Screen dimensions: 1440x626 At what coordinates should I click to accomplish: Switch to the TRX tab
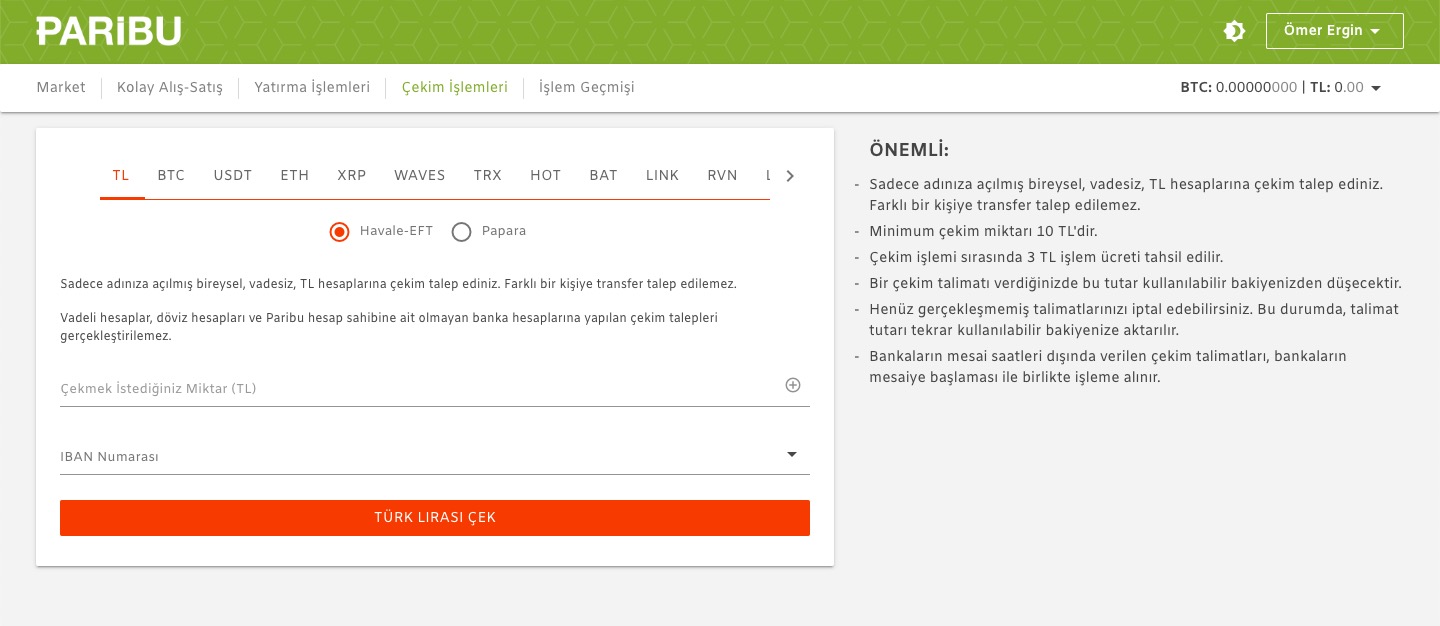click(487, 176)
